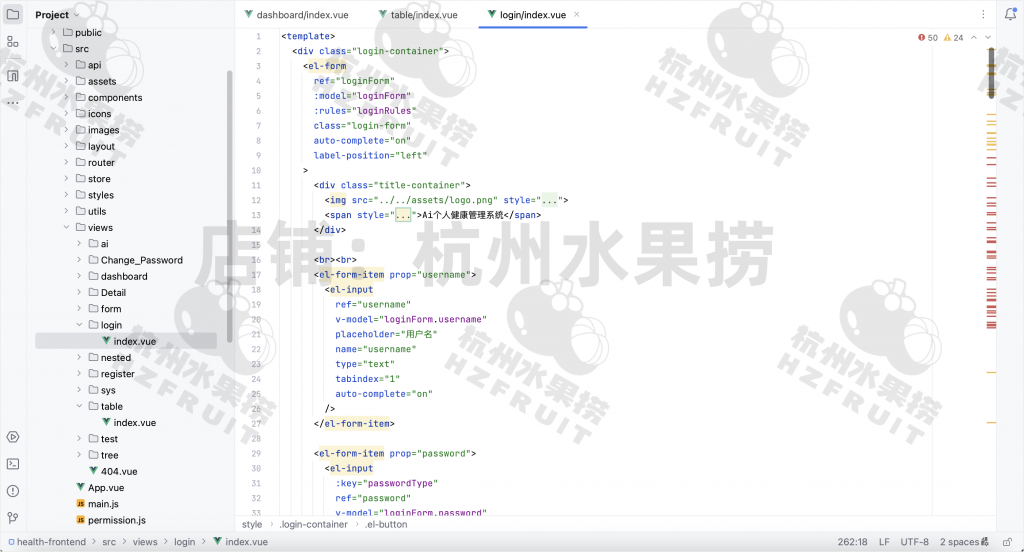This screenshot has width=1024, height=552.
Task: Click .login-container editor breadcrumb
Action: [313, 525]
